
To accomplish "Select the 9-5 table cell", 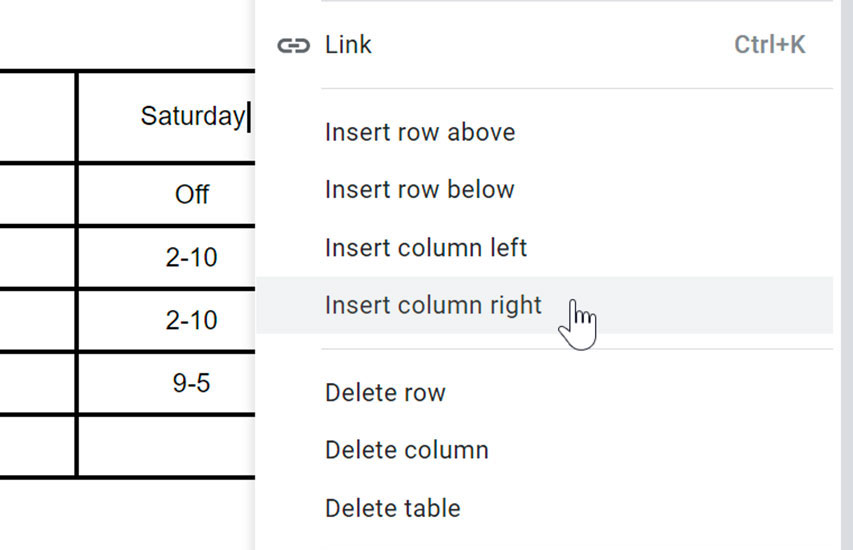I will click(190, 383).
